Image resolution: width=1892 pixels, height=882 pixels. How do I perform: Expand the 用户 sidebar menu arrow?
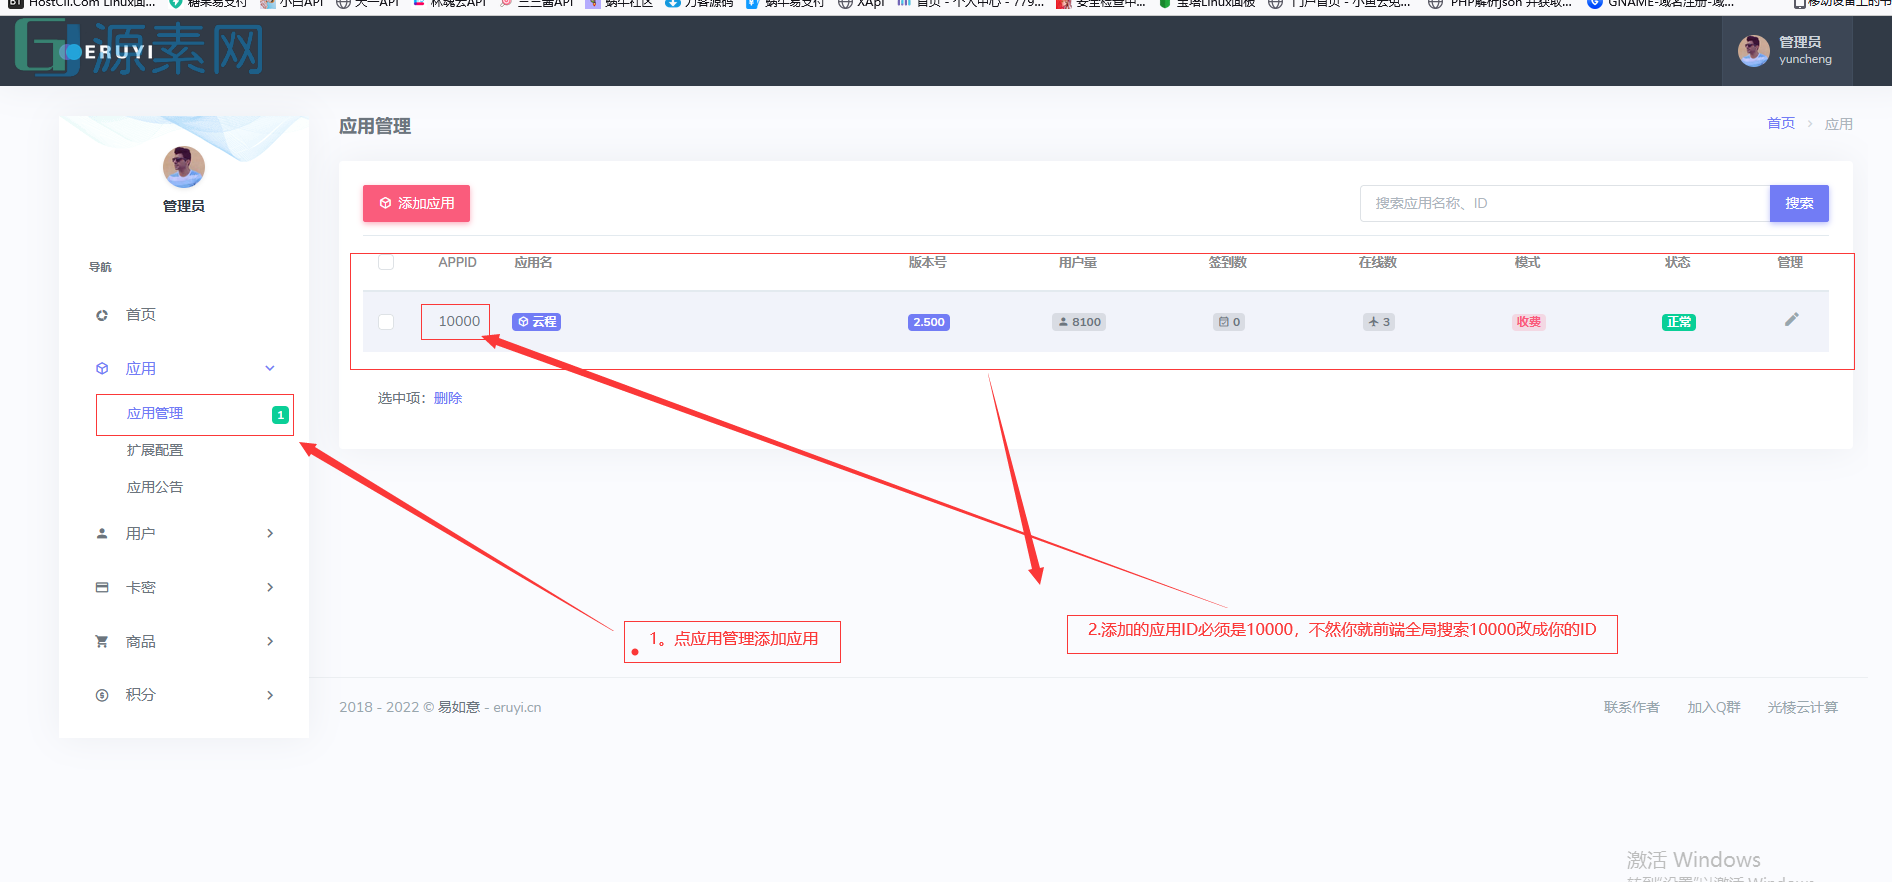(270, 534)
